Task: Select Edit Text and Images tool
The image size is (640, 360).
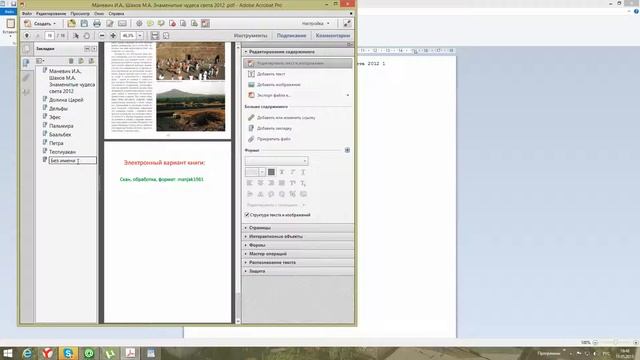Action: click(298, 63)
